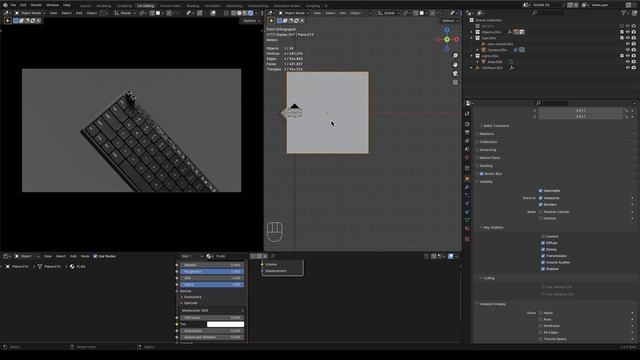640x360 pixels.
Task: Enable the Shadow Catcher checkbox
Action: (x=540, y=212)
